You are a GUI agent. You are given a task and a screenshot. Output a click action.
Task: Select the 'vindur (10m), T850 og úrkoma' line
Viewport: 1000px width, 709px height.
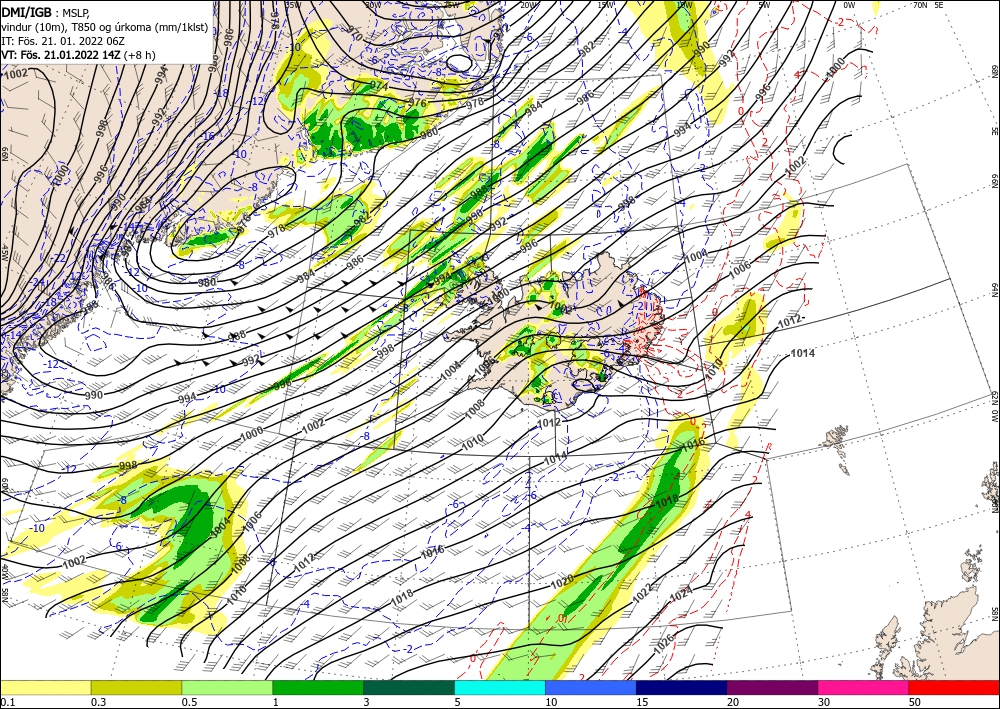pyautogui.click(x=105, y=26)
